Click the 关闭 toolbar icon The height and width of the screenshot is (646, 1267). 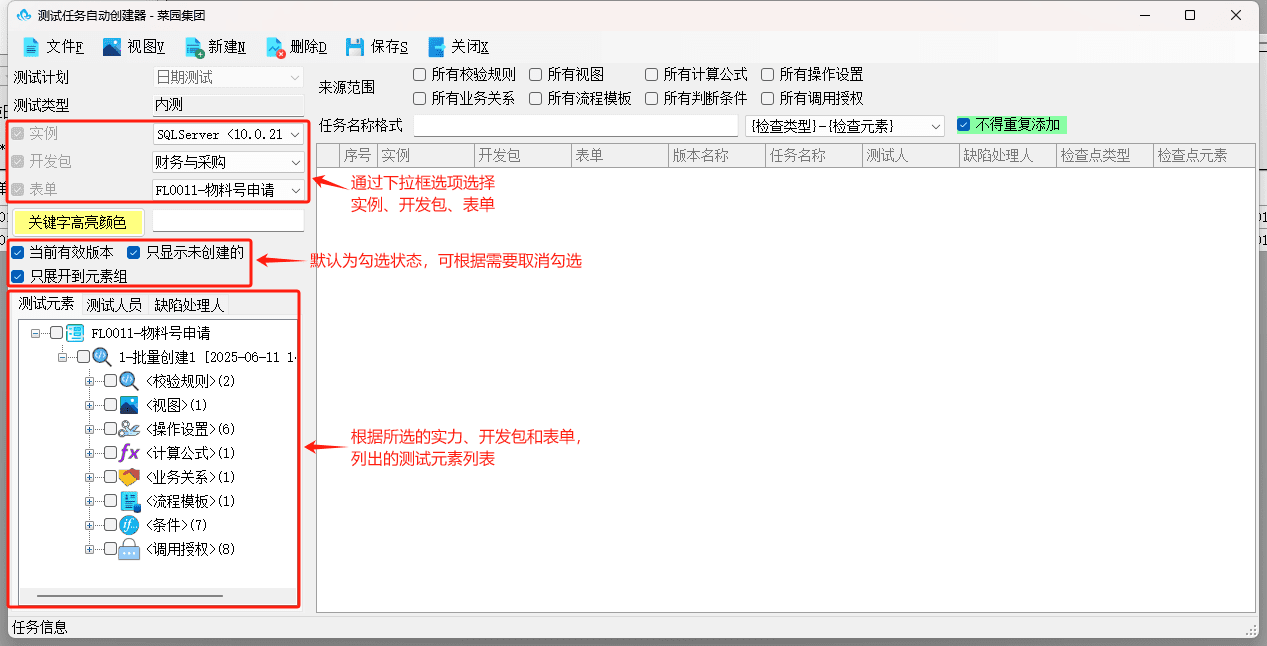click(436, 46)
